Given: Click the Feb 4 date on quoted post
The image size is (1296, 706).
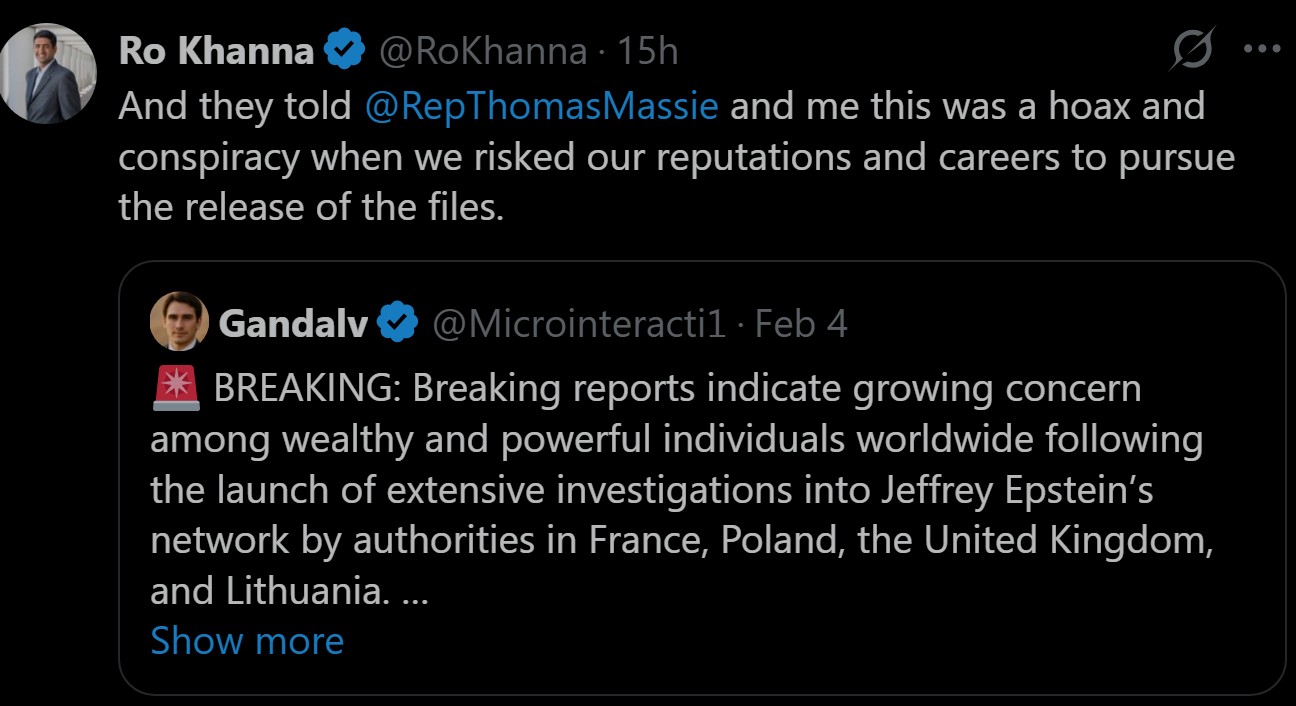Looking at the screenshot, I should coord(801,323).
